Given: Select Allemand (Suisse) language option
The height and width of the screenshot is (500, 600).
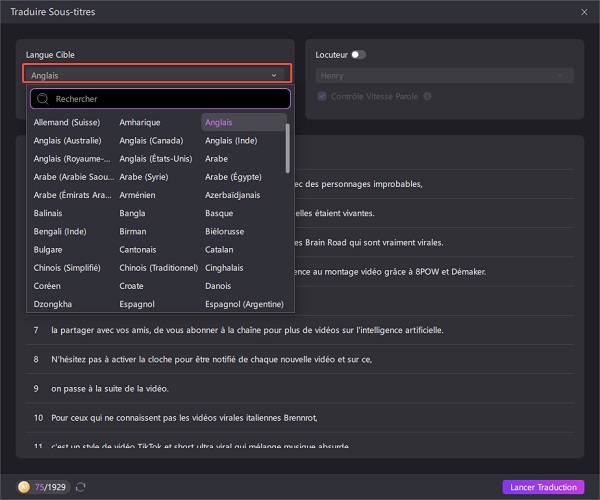Looking at the screenshot, I should pyautogui.click(x=67, y=122).
